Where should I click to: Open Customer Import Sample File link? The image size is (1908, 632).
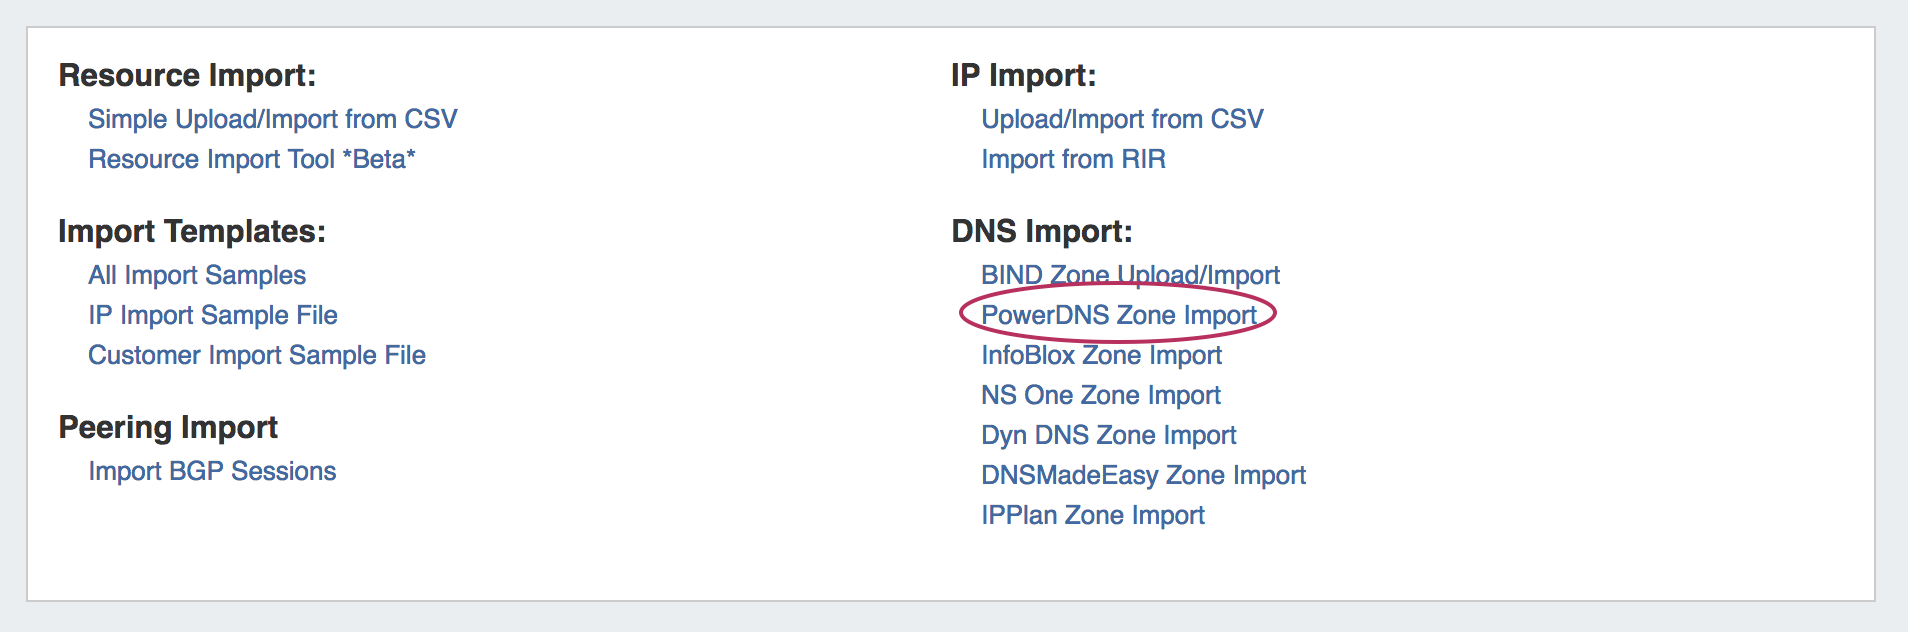click(257, 355)
